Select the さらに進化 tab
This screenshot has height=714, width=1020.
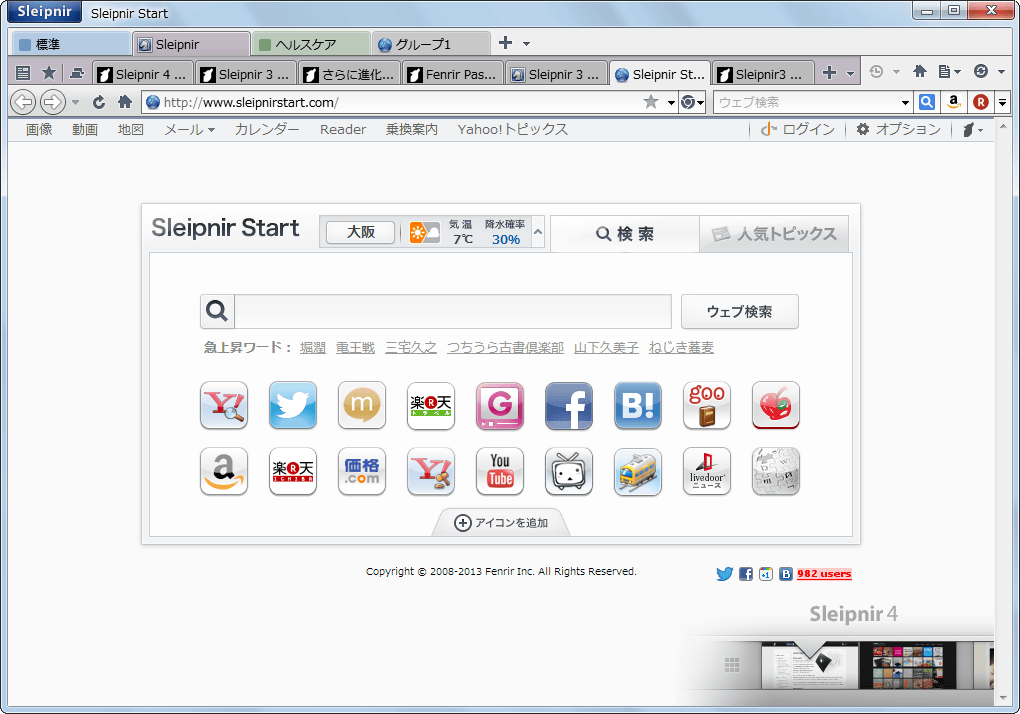pos(349,74)
